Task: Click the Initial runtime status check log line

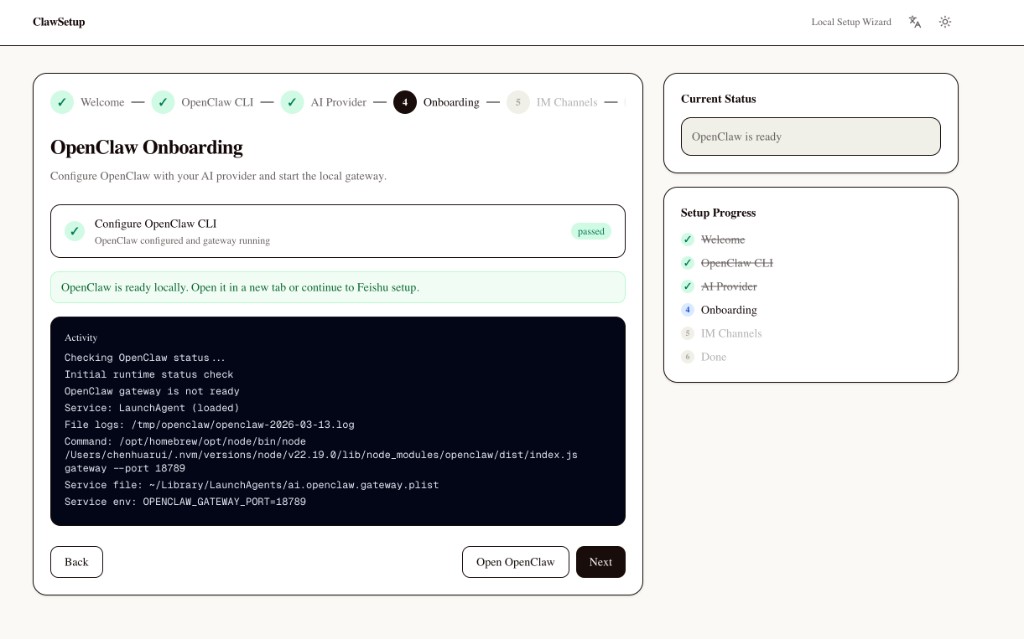Action: [148, 375]
